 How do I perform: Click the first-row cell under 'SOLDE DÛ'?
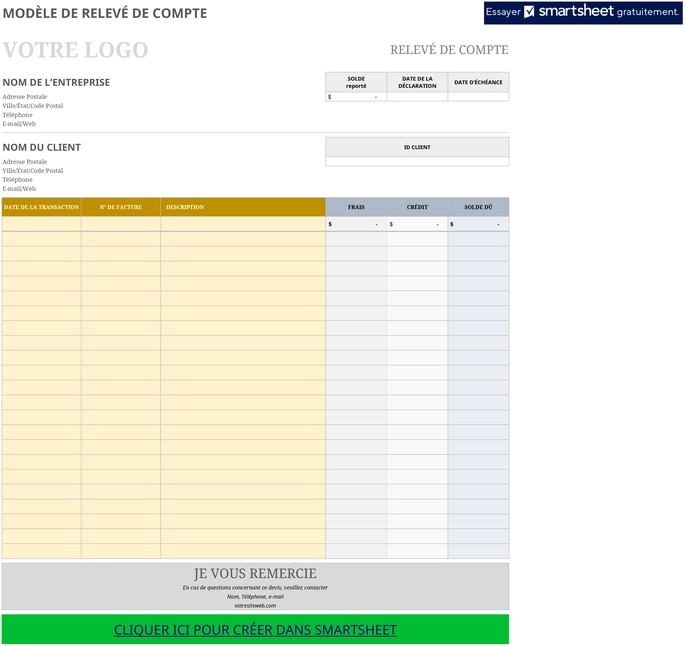pos(479,224)
